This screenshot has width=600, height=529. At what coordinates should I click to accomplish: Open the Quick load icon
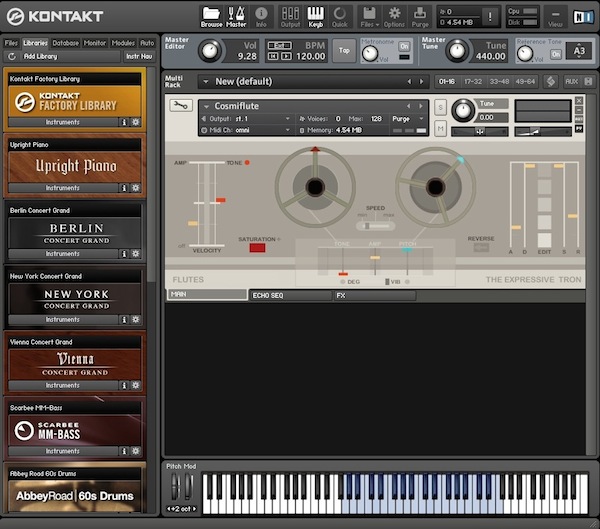click(339, 16)
